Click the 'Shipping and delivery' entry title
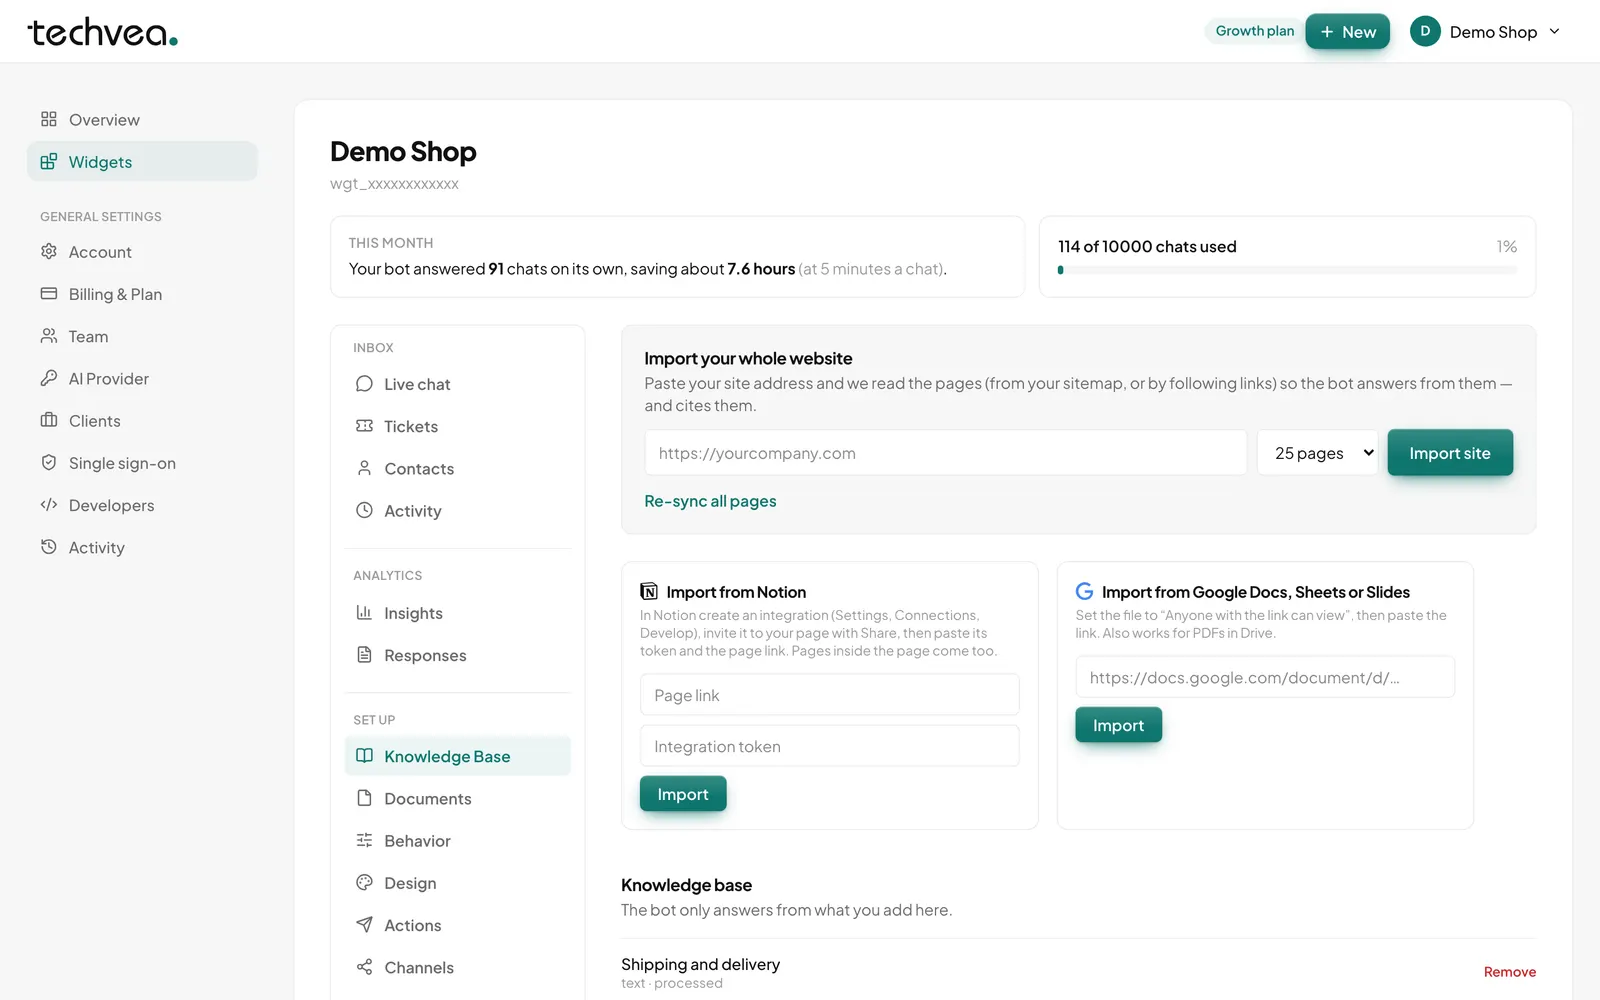 pyautogui.click(x=700, y=964)
